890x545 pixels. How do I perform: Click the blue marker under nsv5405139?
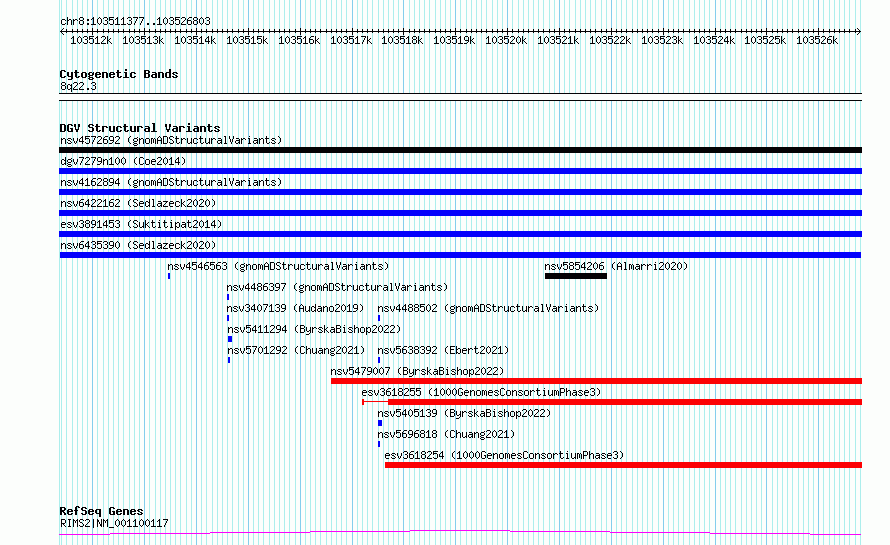380,423
